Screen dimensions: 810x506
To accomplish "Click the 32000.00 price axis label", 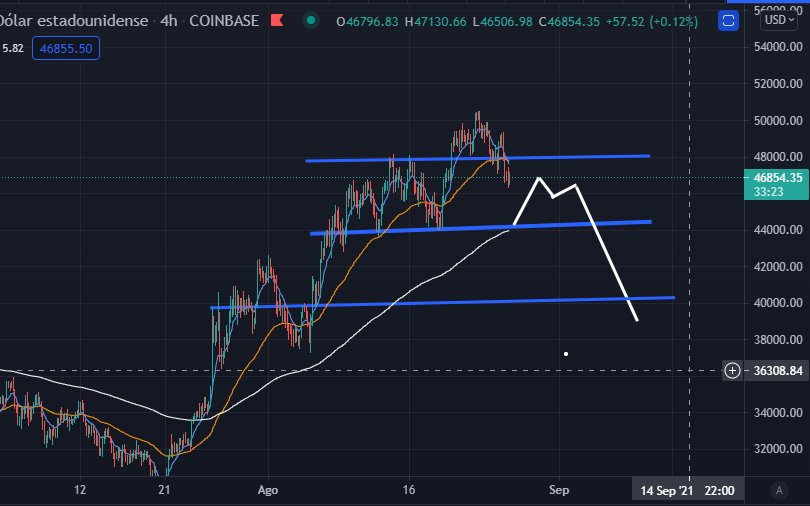I will tap(778, 449).
